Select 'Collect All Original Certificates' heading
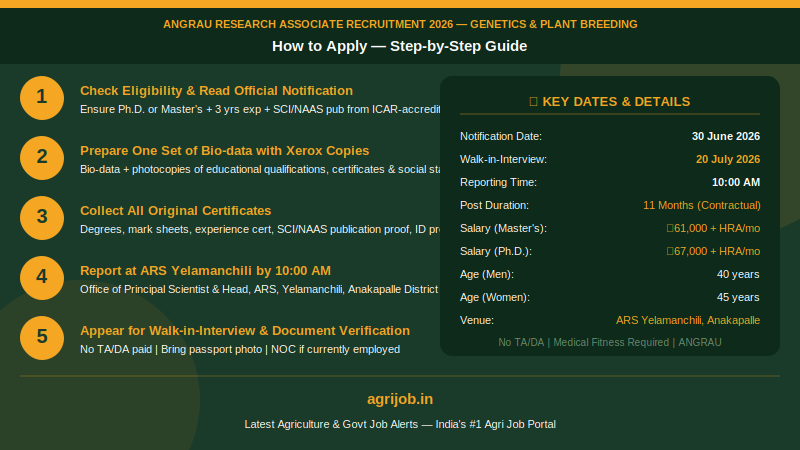This screenshot has width=800, height=450. pyautogui.click(x=176, y=211)
